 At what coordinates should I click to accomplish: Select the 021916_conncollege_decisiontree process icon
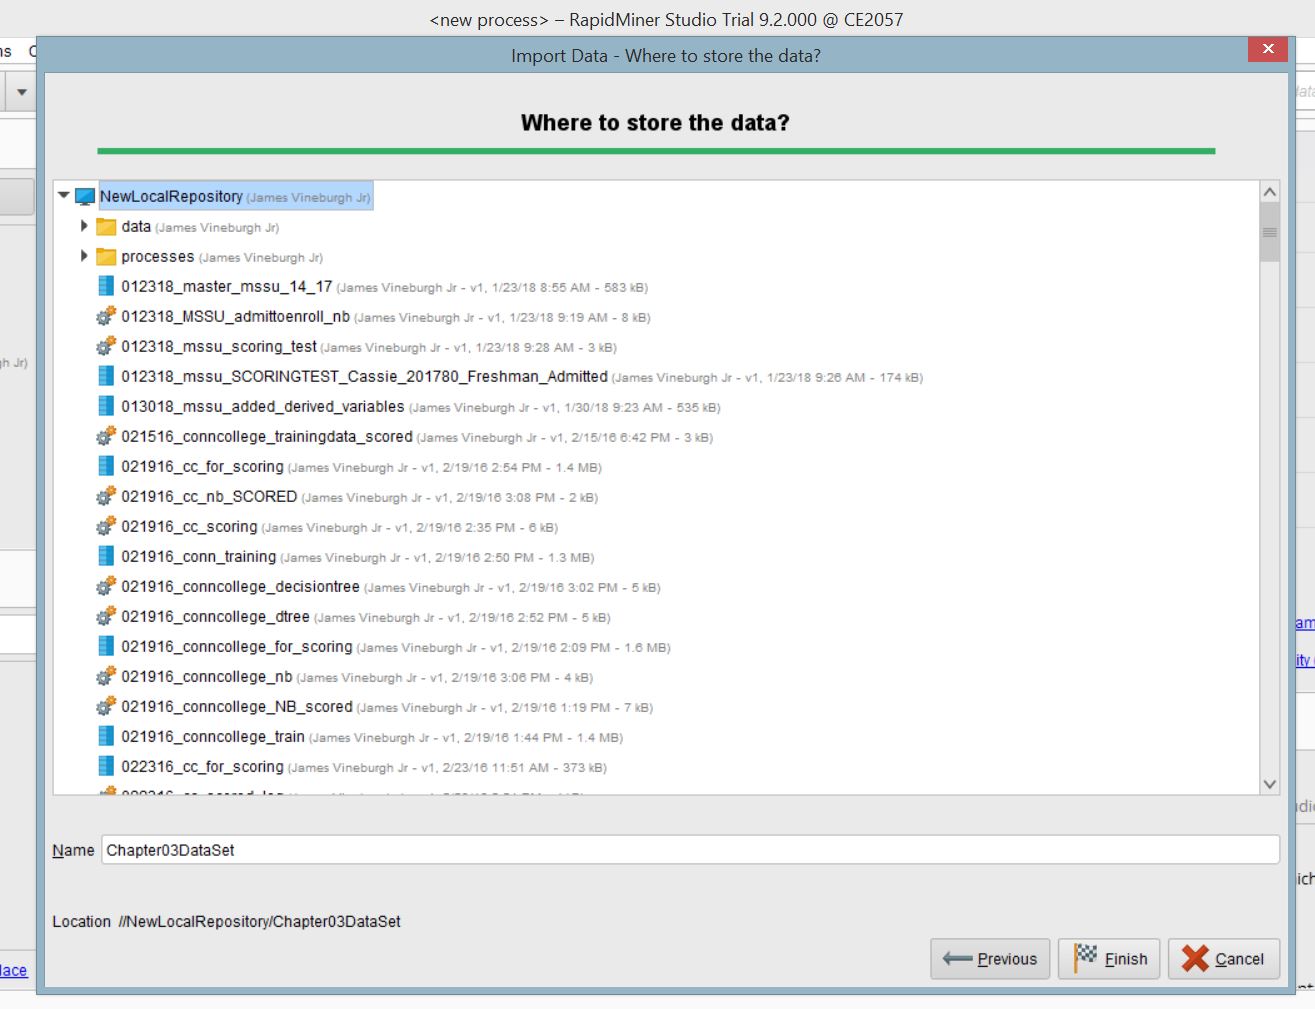(x=106, y=587)
